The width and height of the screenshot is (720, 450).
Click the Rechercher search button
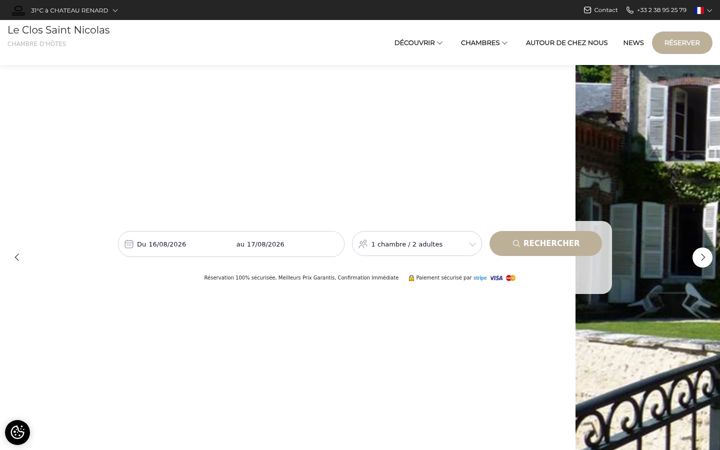[x=546, y=243]
